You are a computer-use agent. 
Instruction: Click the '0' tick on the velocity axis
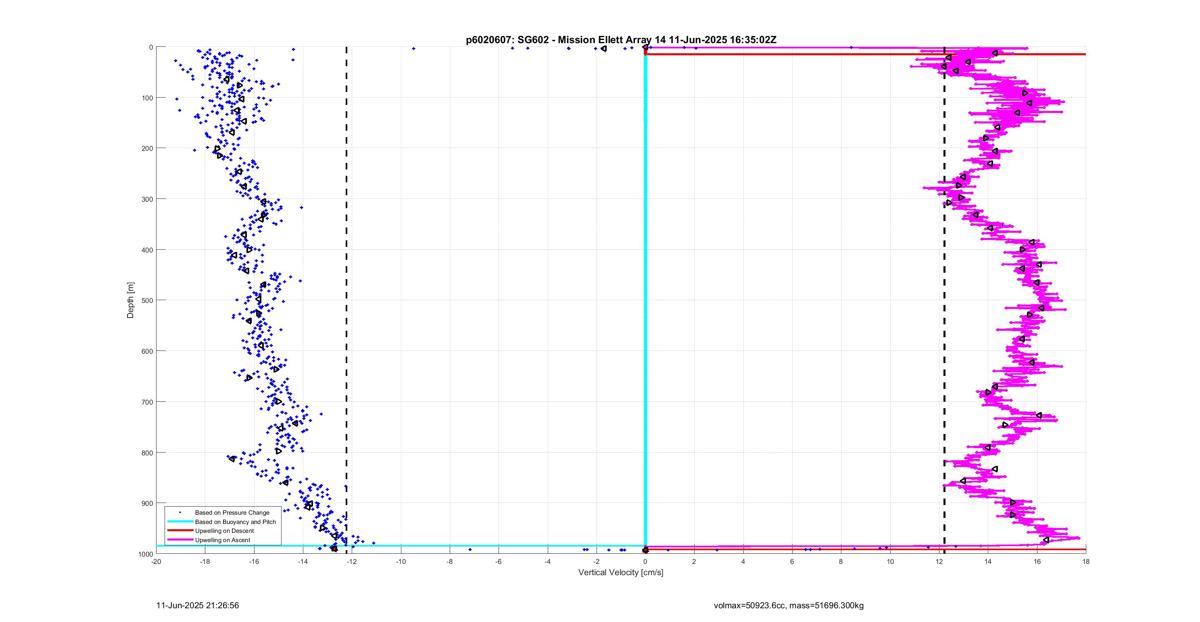click(x=646, y=561)
